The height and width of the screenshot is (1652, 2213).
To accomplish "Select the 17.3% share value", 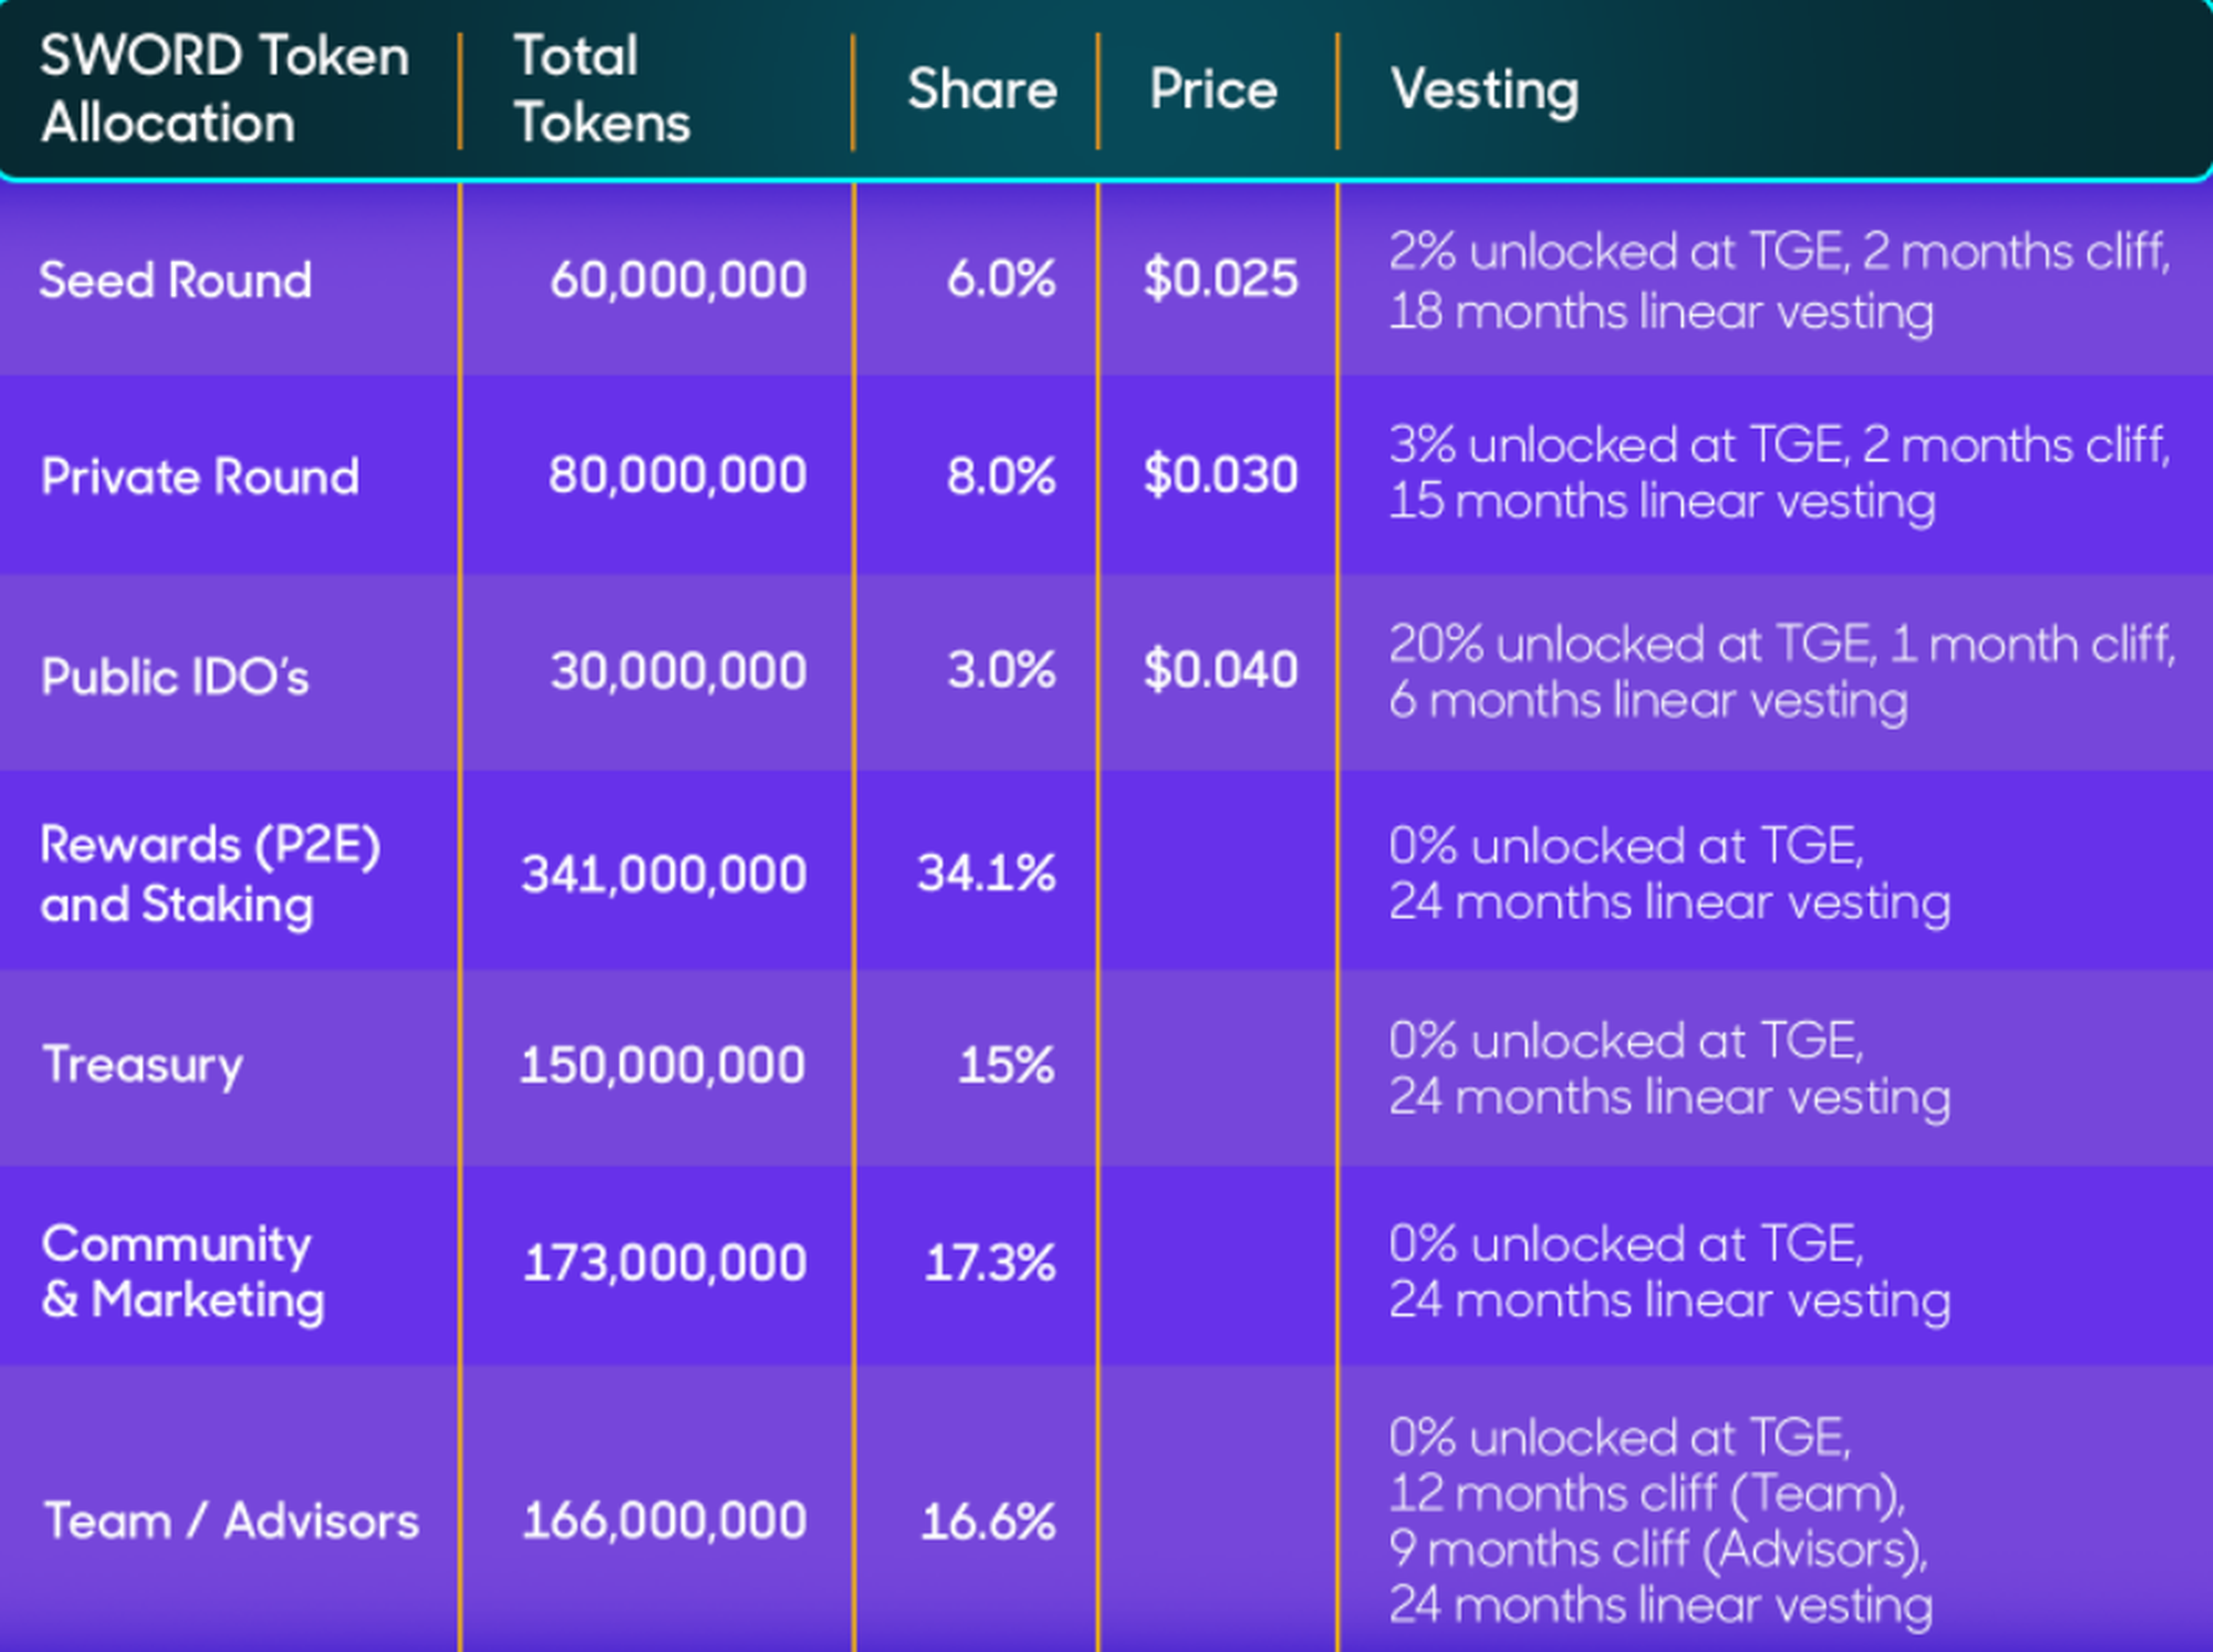I will [989, 1262].
